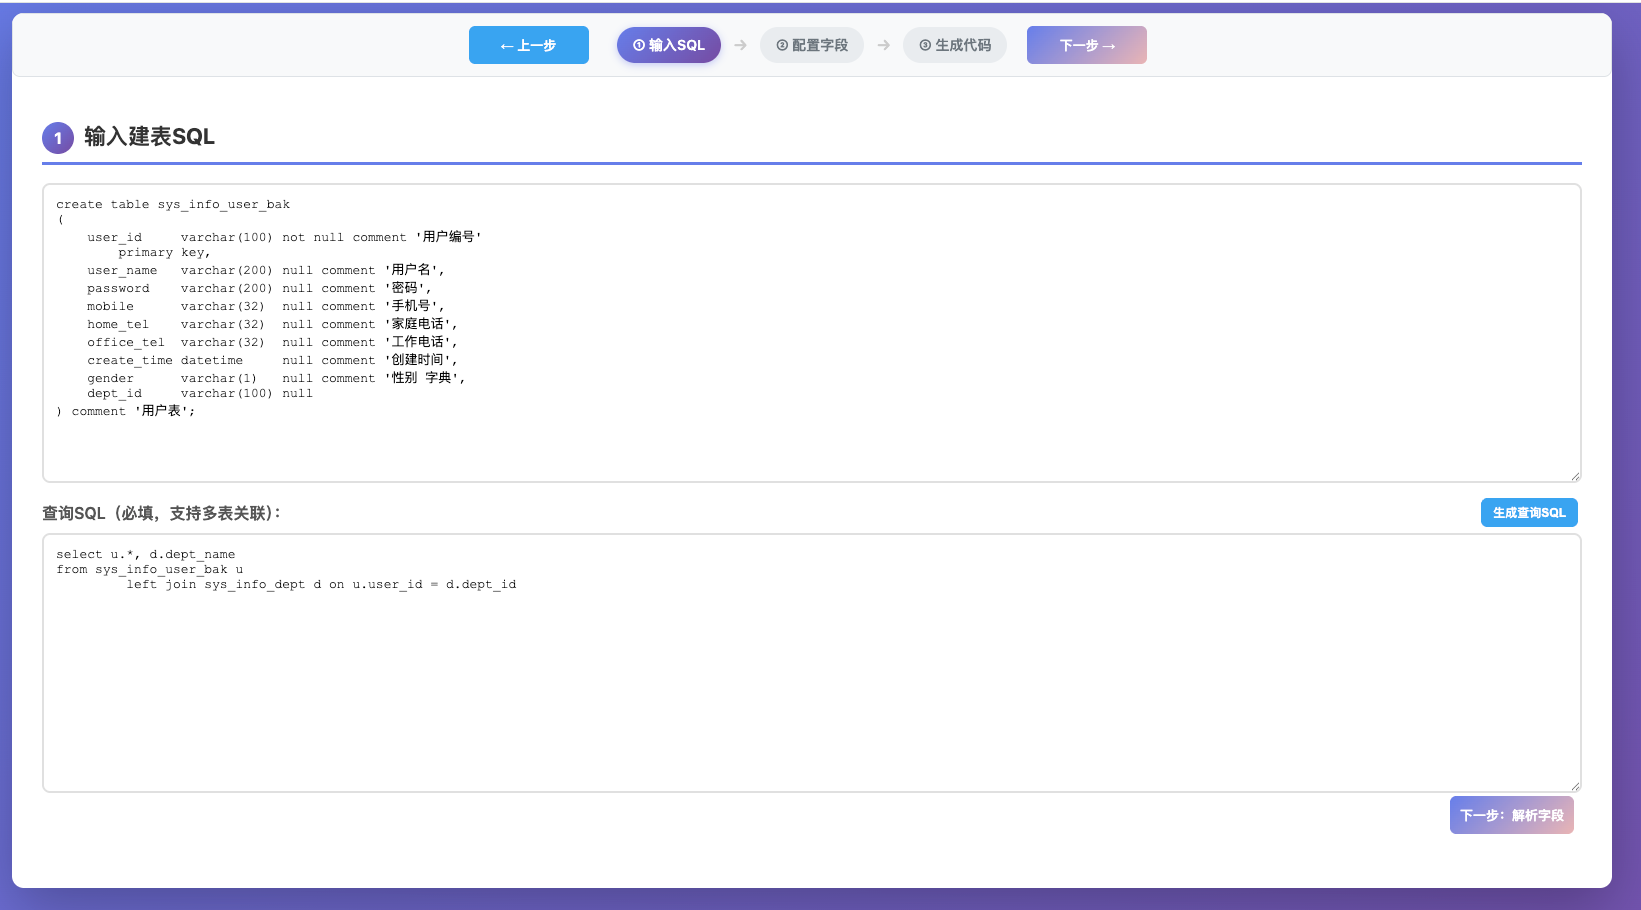Click the 输入建表SQL section title
The height and width of the screenshot is (910, 1641).
[148, 136]
